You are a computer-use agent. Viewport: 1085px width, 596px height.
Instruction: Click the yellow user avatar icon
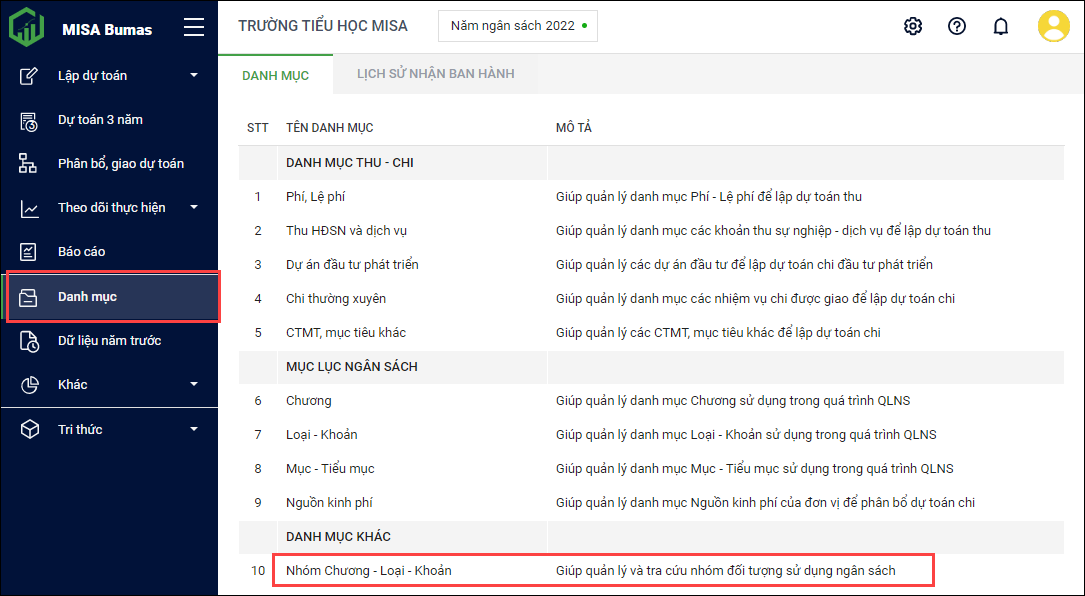(1053, 26)
